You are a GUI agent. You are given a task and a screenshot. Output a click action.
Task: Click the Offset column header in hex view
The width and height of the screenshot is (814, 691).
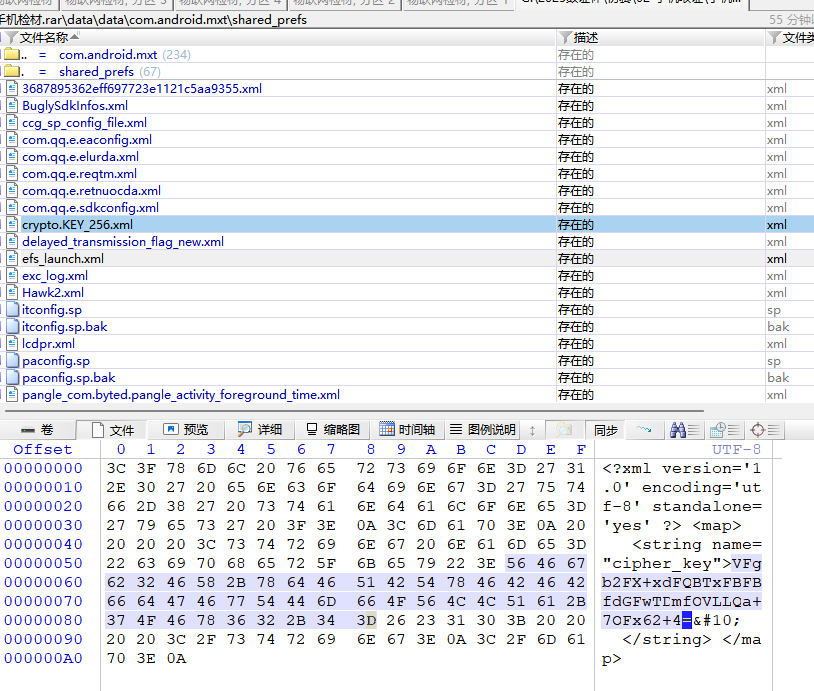click(x=43, y=450)
